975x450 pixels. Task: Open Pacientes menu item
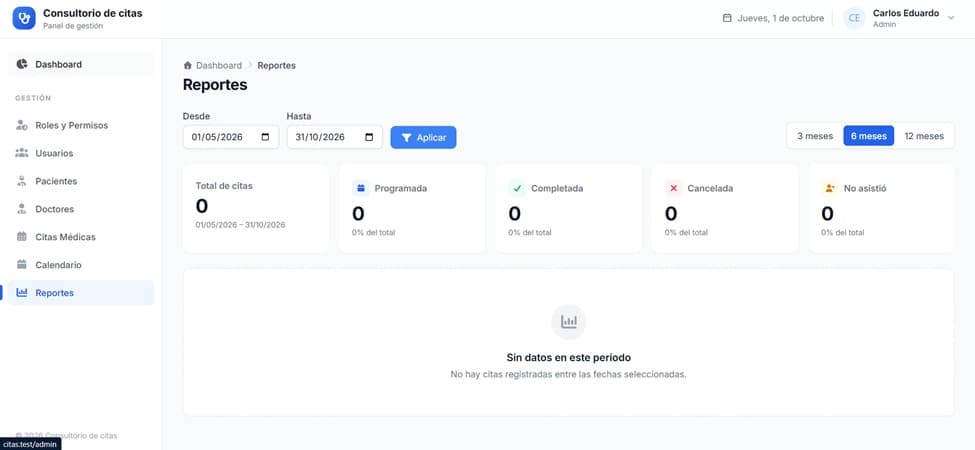(81, 181)
